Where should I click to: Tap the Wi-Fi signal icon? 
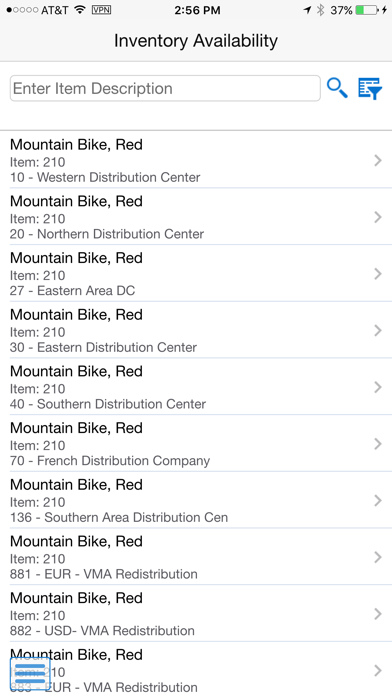79,9
